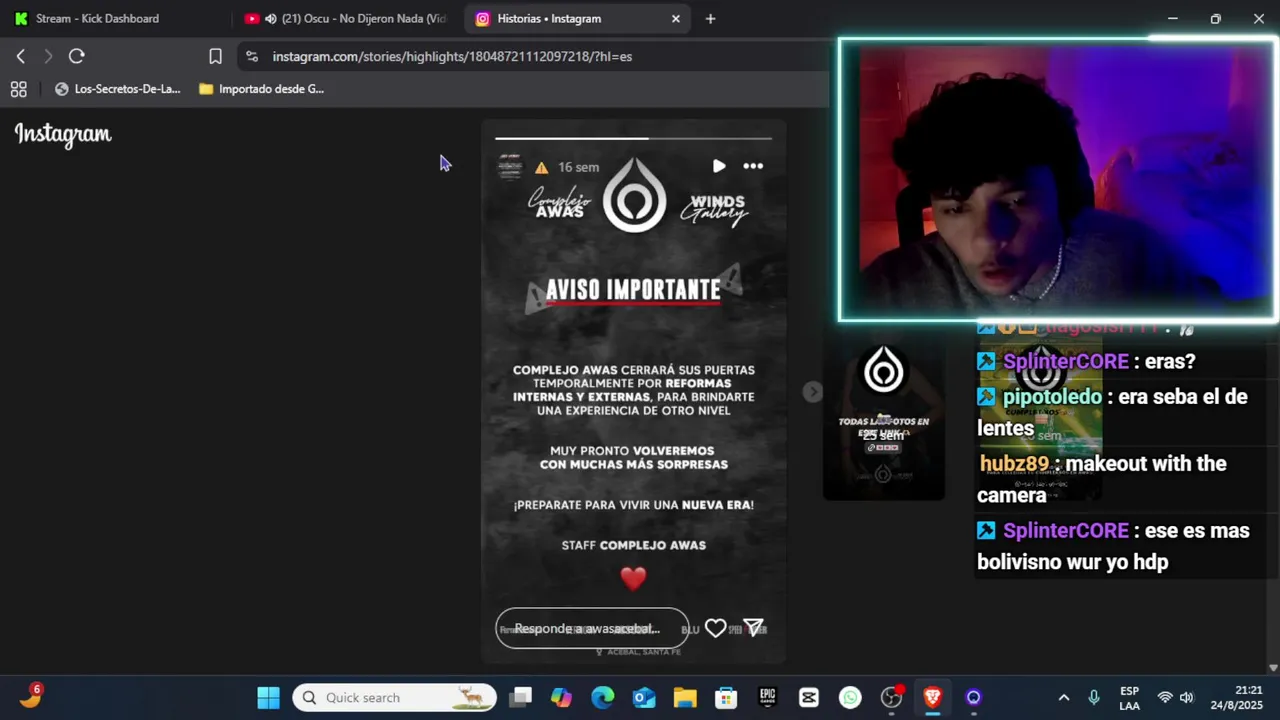
Task: Like the story with the heart icon
Action: [715, 628]
